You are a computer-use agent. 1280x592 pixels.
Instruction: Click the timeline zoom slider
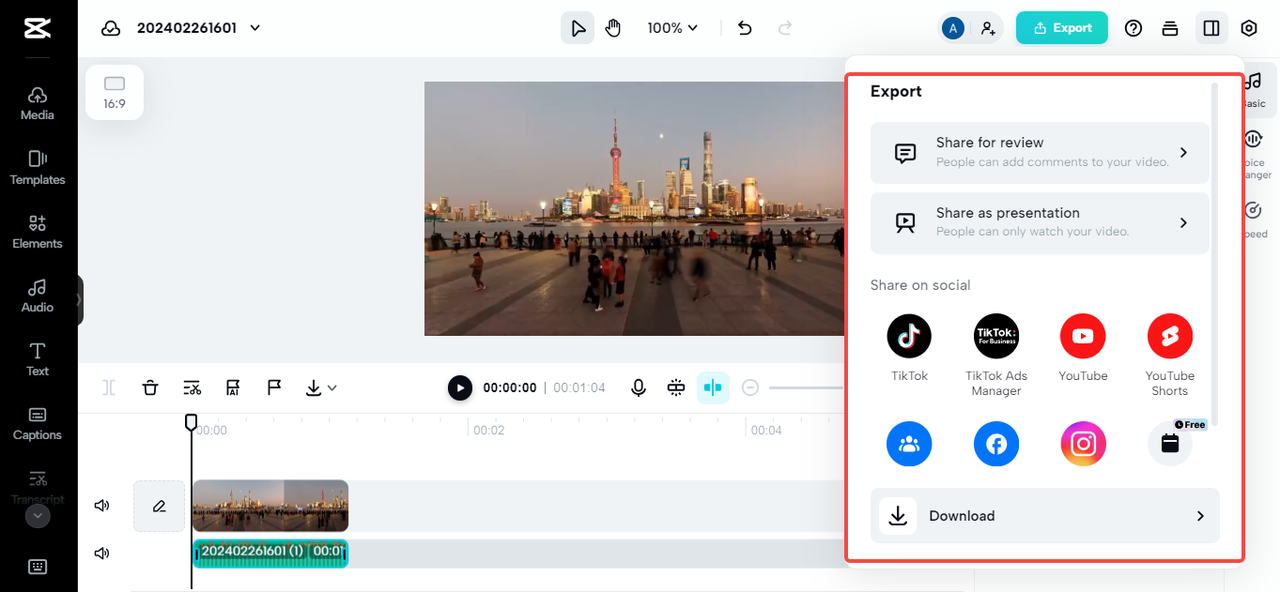click(x=805, y=388)
